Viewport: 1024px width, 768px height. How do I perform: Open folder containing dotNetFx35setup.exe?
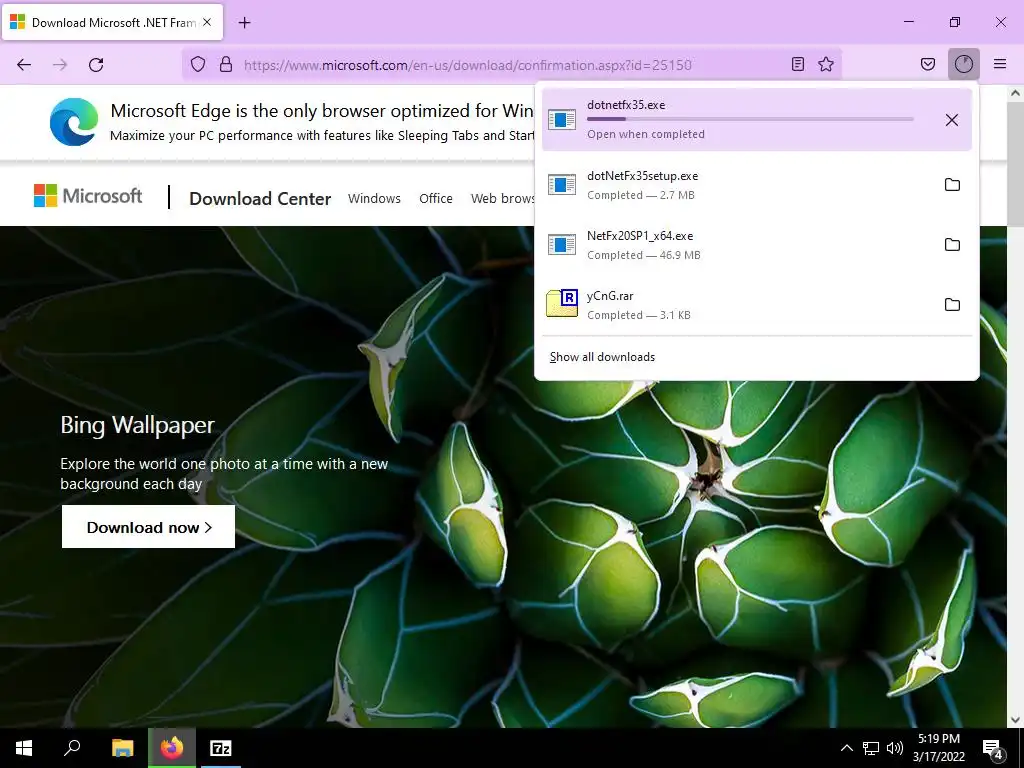952,185
